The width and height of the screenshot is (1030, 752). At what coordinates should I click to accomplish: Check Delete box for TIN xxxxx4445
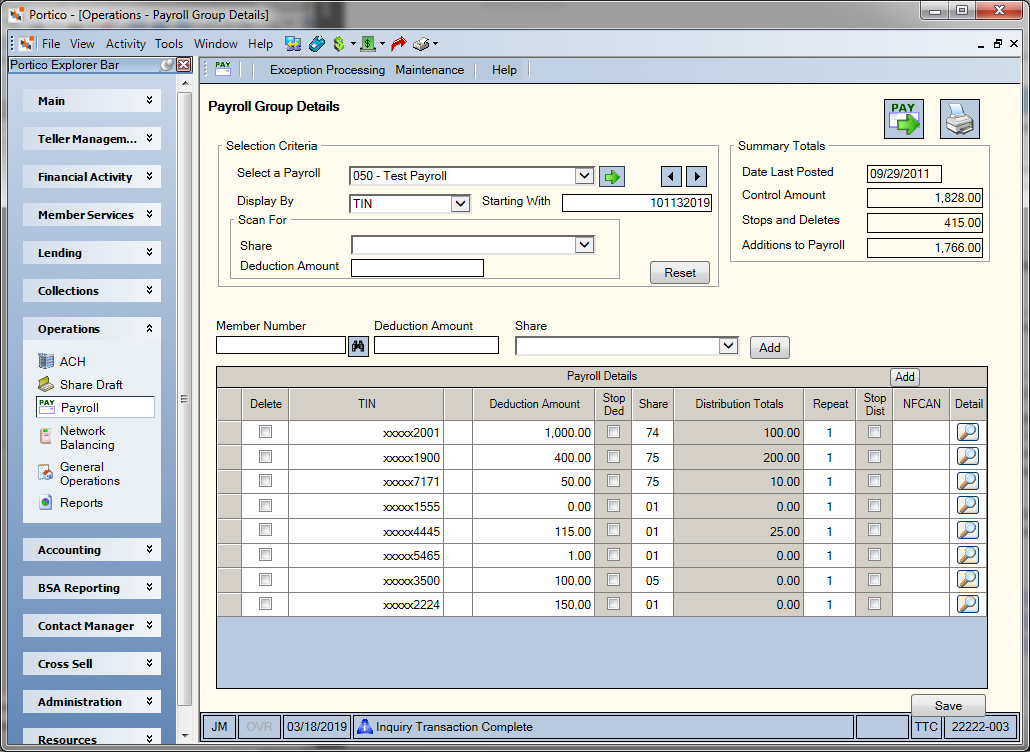265,530
